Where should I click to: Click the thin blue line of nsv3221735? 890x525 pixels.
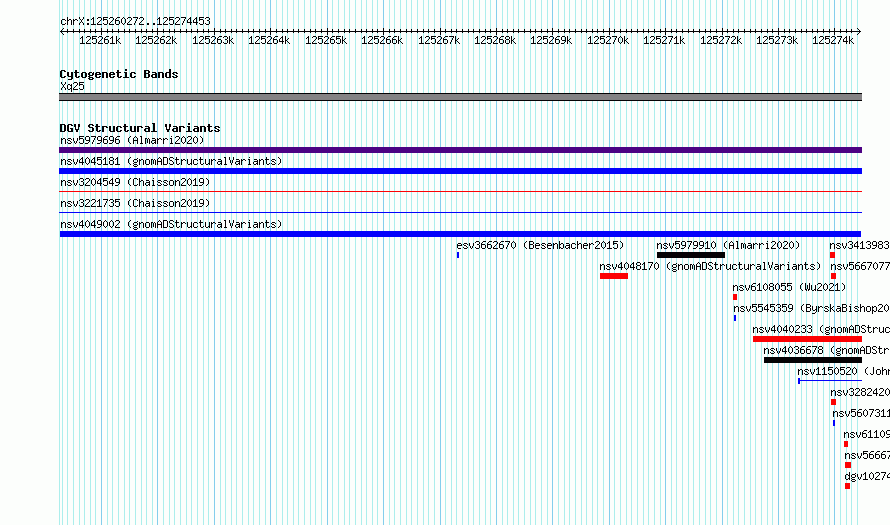[460, 213]
